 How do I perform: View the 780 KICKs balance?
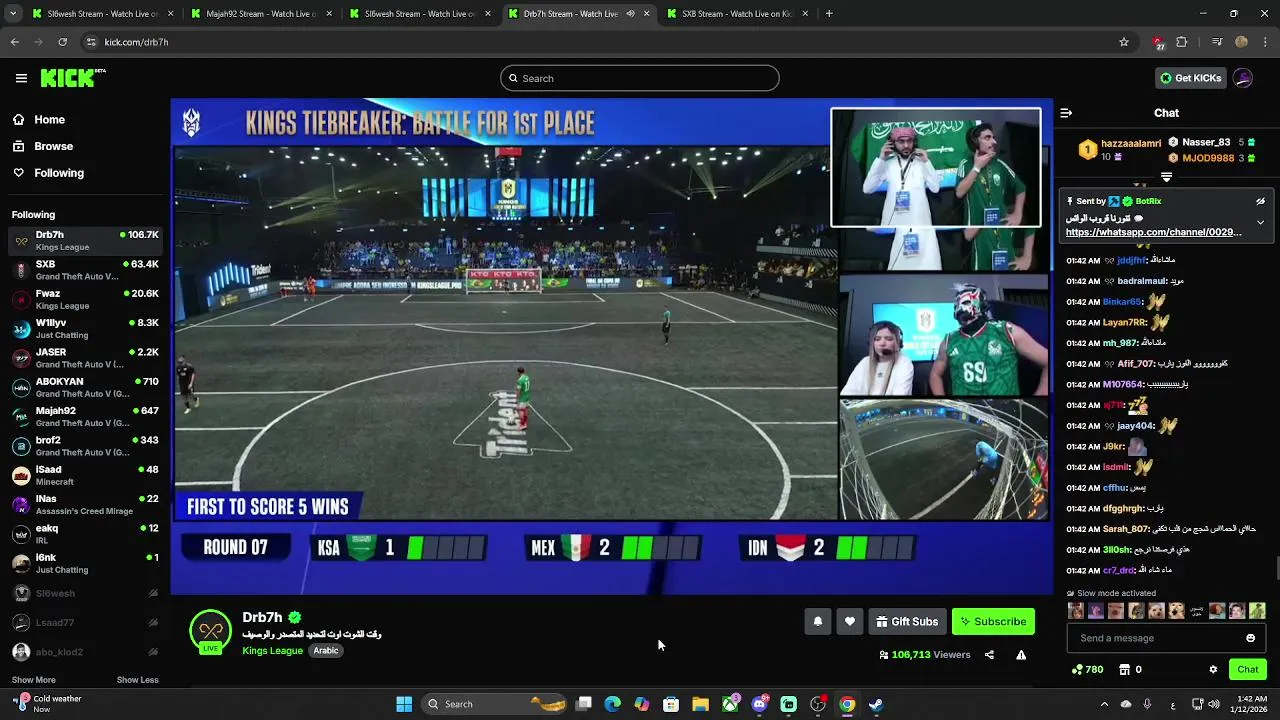click(x=1087, y=669)
